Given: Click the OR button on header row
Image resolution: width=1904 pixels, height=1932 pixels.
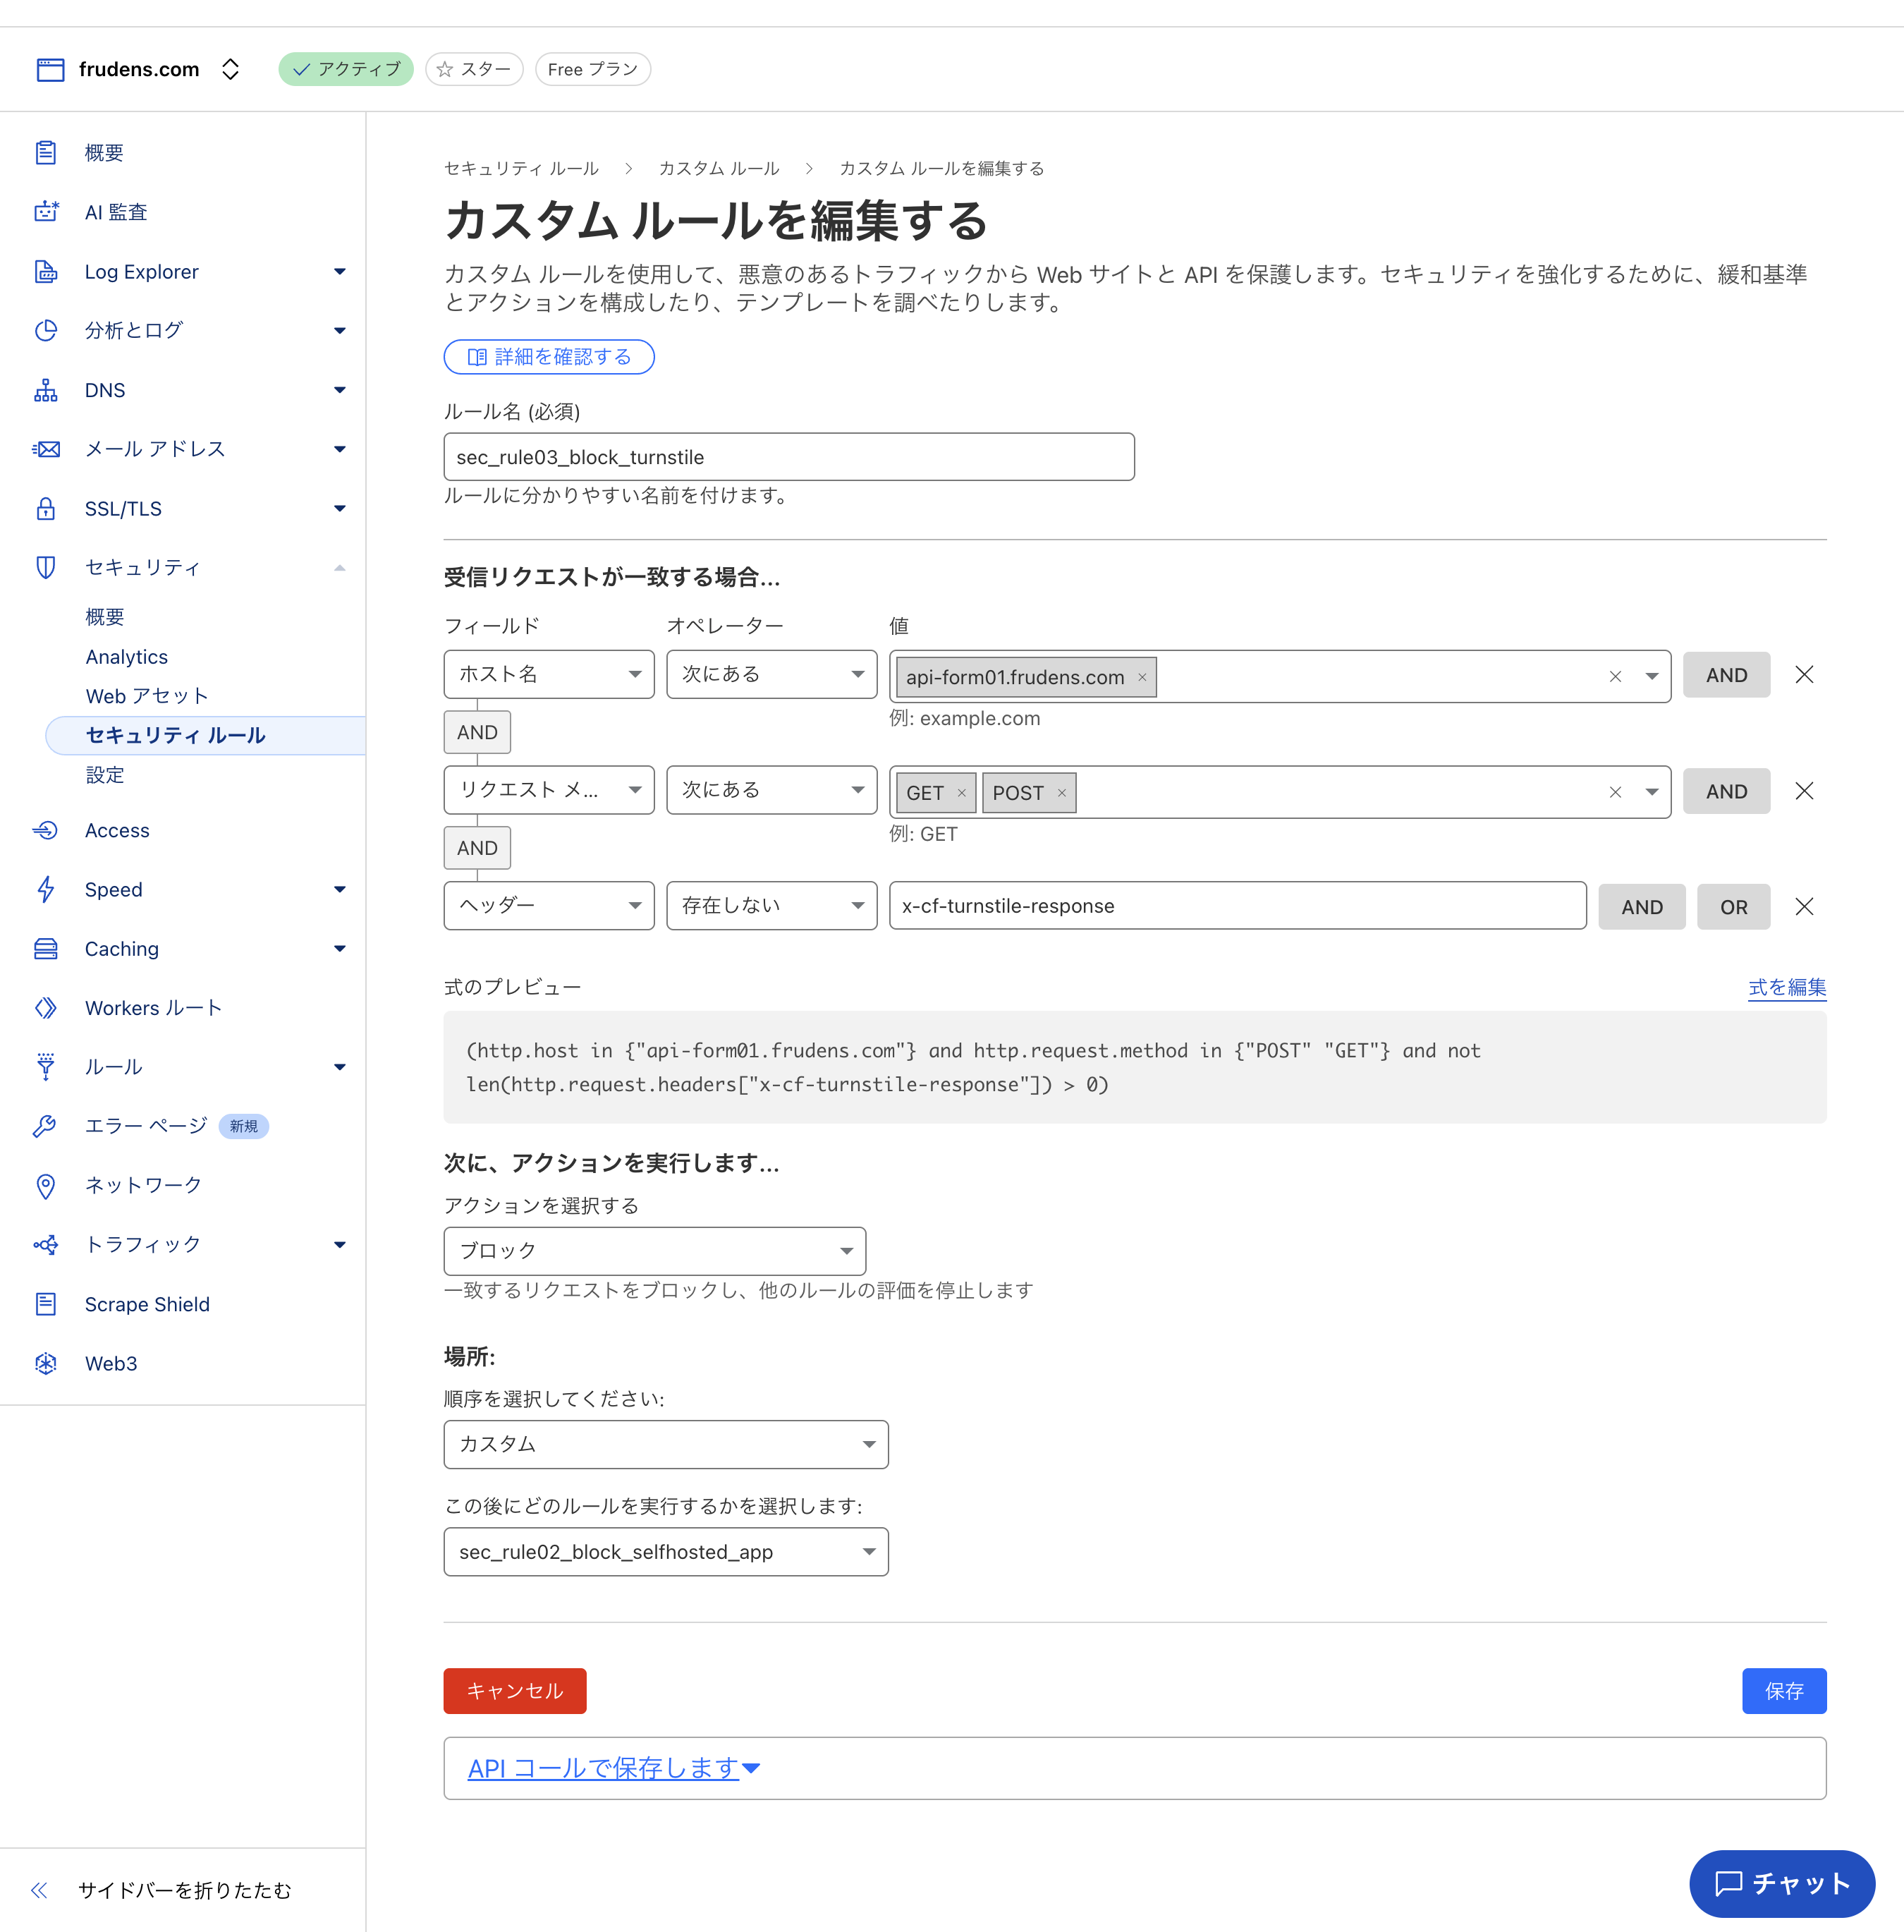Looking at the screenshot, I should pyautogui.click(x=1733, y=907).
